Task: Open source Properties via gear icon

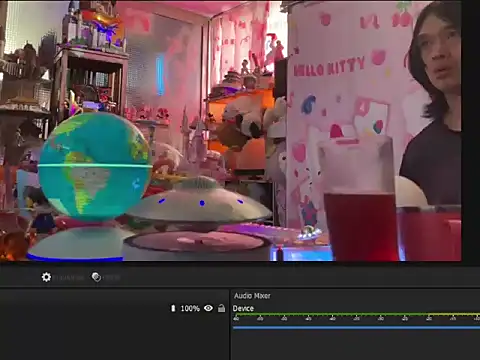Action: (46, 277)
